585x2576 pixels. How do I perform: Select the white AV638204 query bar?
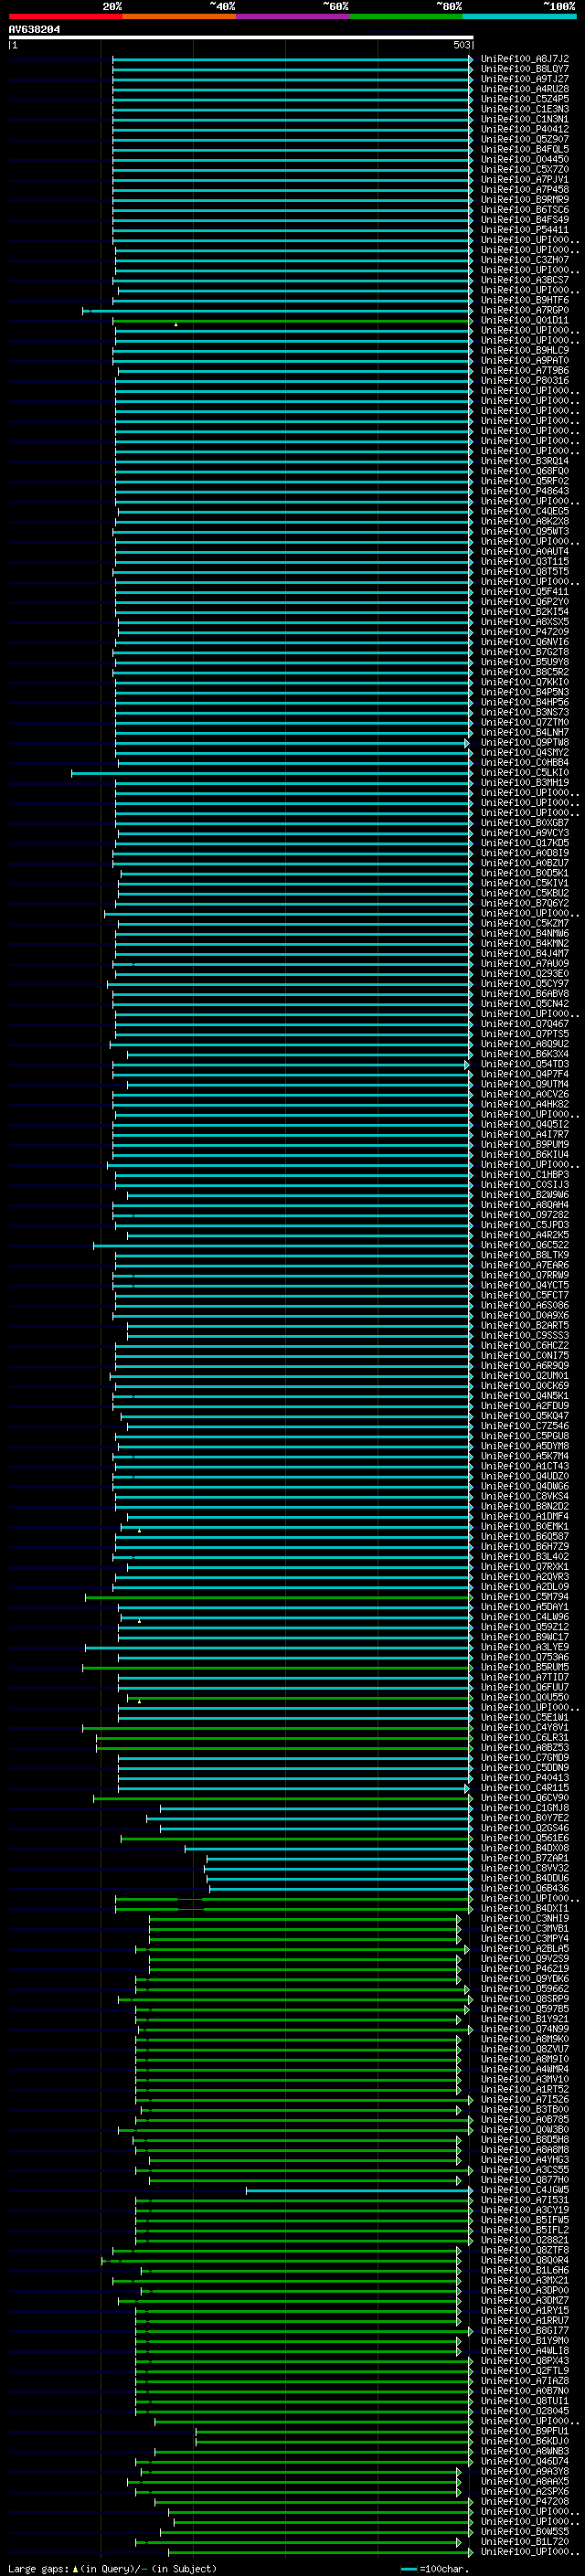[x=241, y=38]
